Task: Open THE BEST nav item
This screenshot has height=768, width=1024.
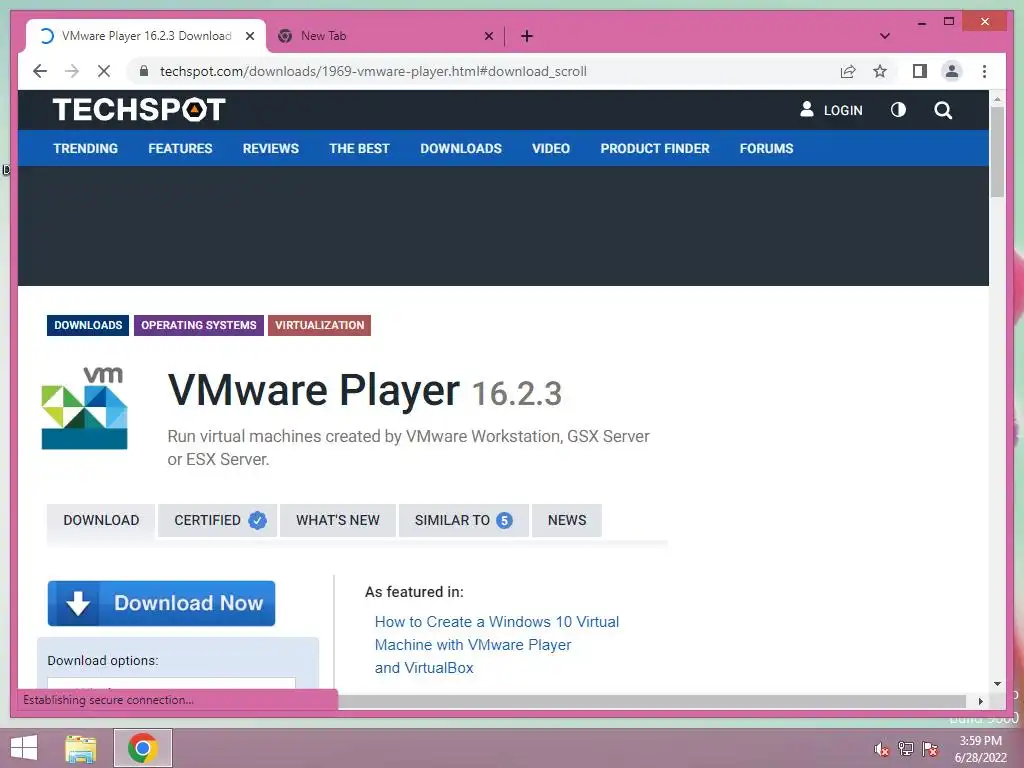Action: pos(359,148)
